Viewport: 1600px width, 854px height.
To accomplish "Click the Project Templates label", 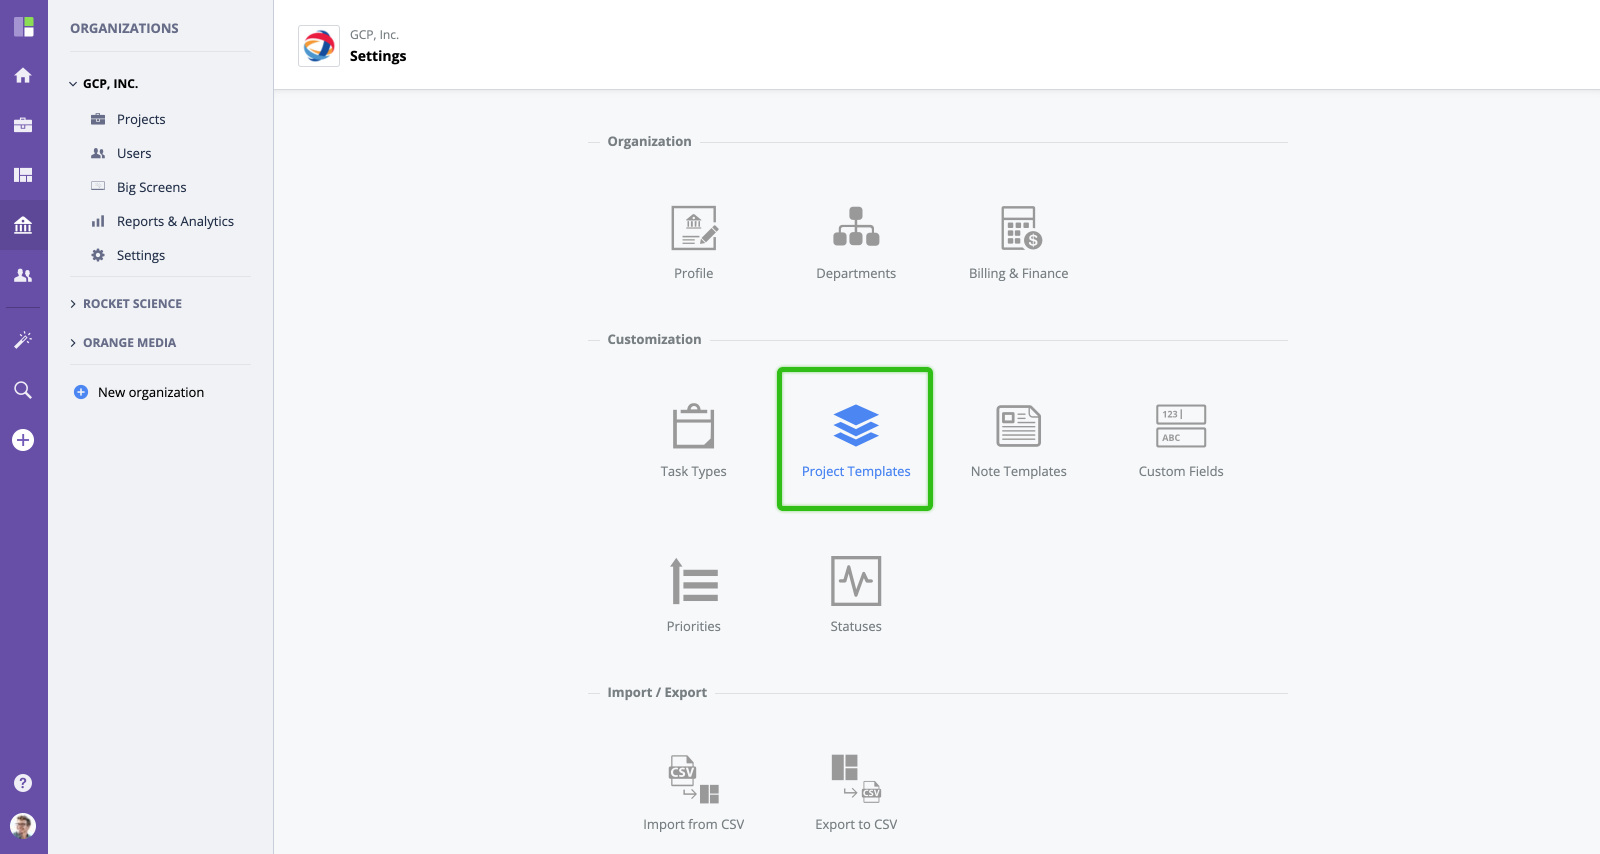I will click(x=856, y=471).
